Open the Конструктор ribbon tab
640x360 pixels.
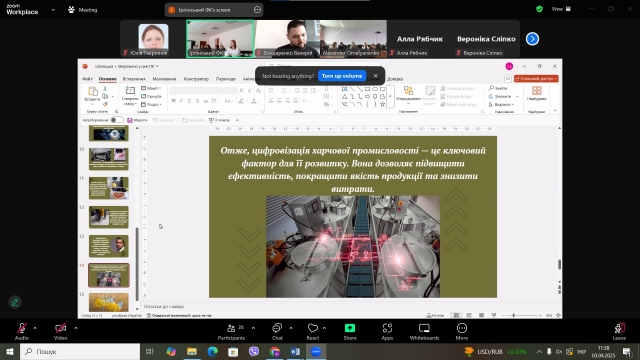click(x=196, y=79)
